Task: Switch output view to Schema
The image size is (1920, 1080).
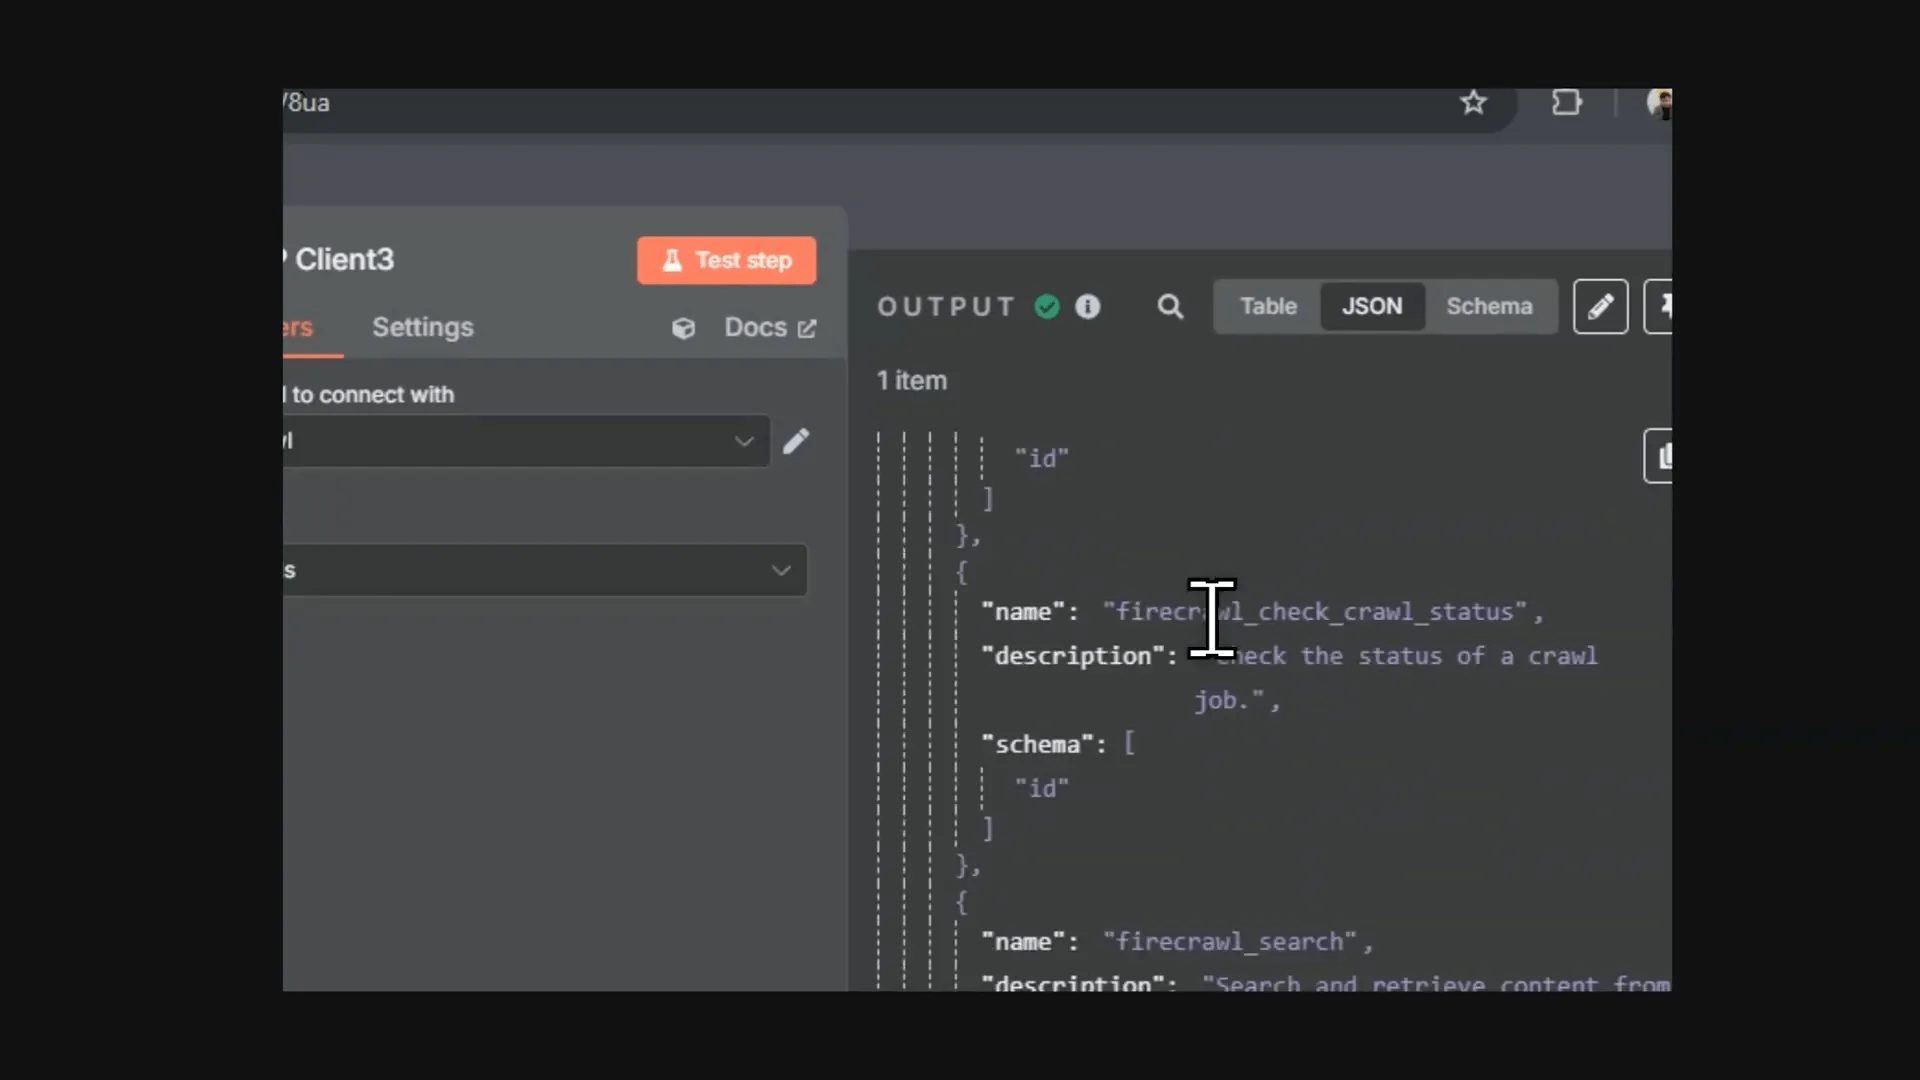Action: pos(1489,306)
